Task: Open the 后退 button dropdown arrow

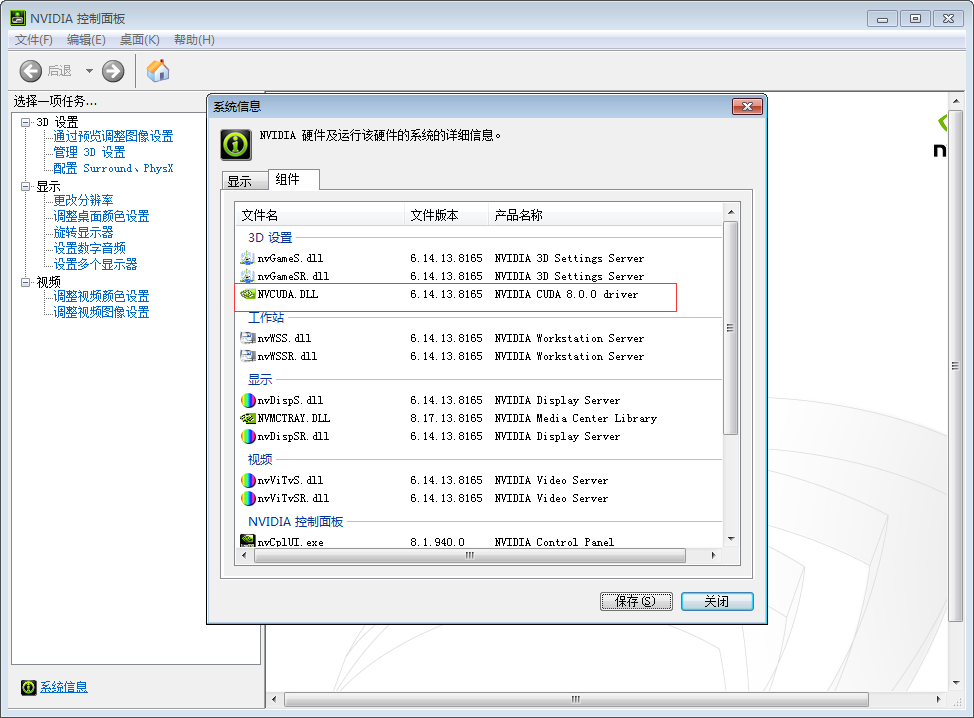Action: pyautogui.click(x=87, y=71)
